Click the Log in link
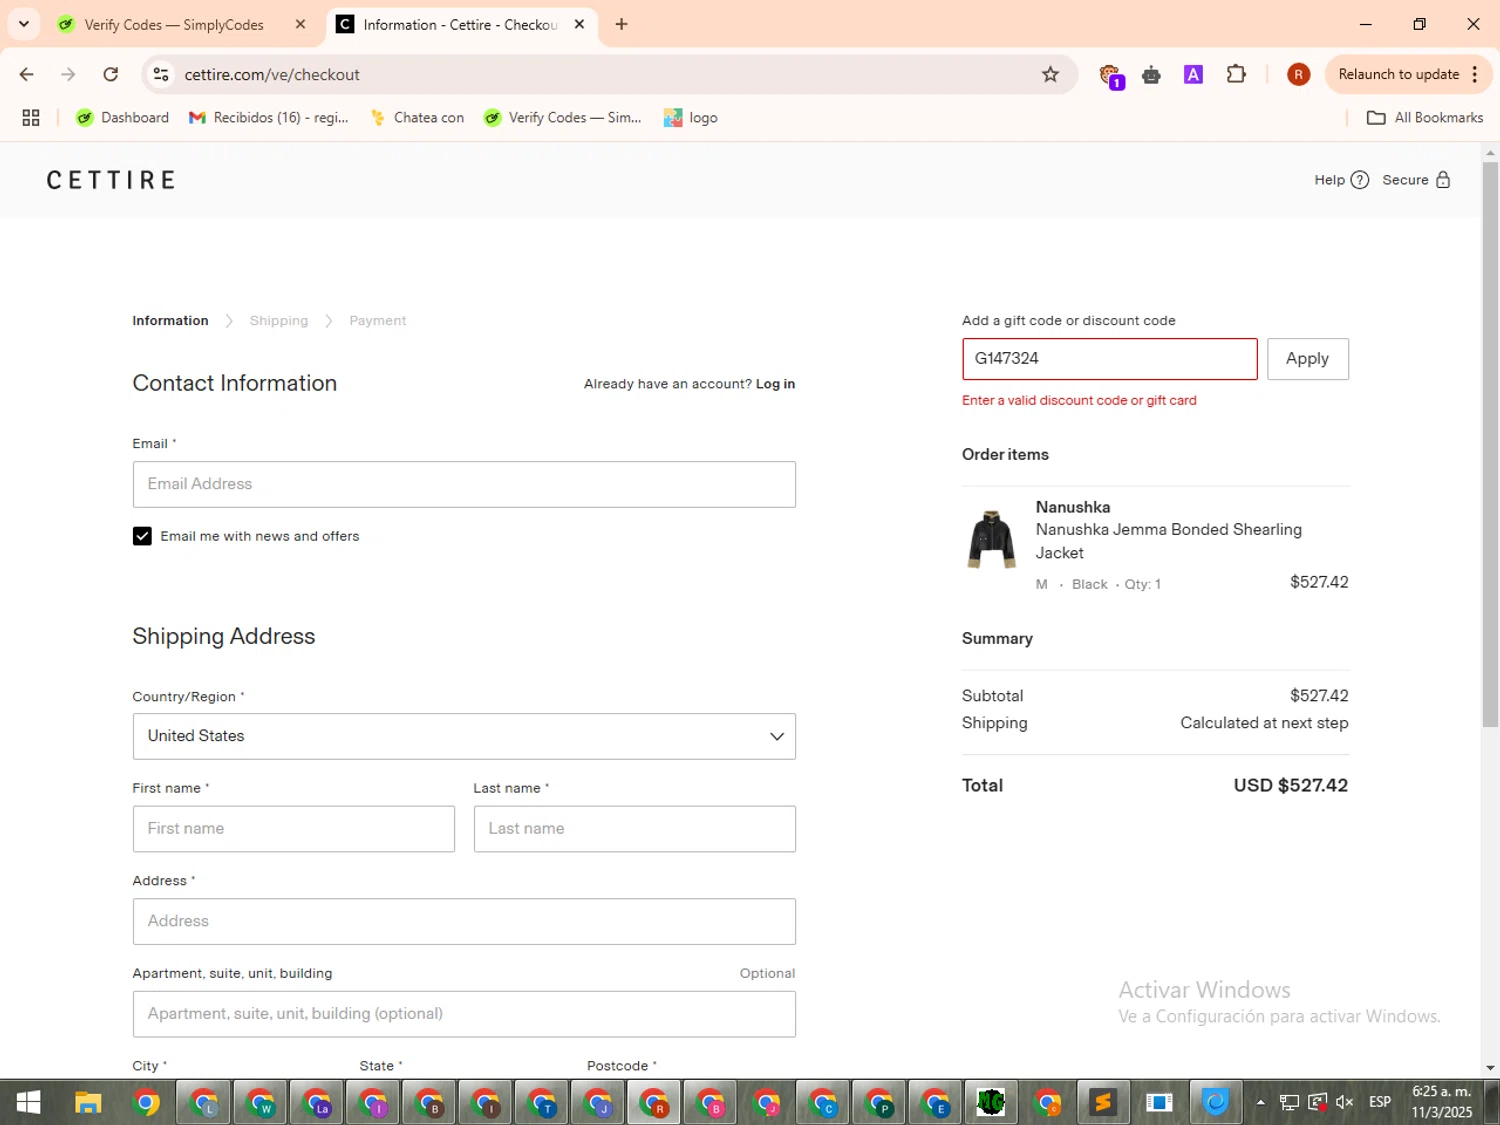This screenshot has height=1125, width=1500. coord(775,384)
